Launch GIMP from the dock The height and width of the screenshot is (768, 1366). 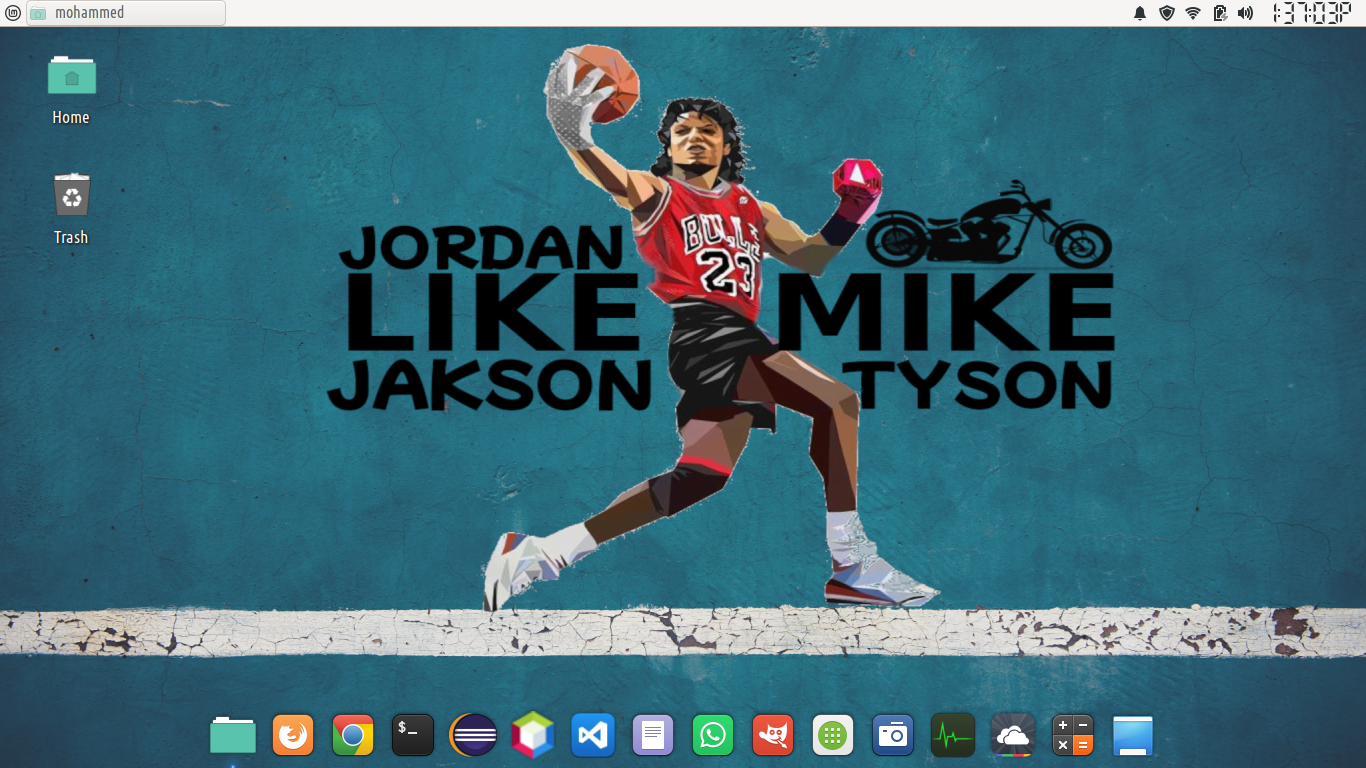pos(773,735)
